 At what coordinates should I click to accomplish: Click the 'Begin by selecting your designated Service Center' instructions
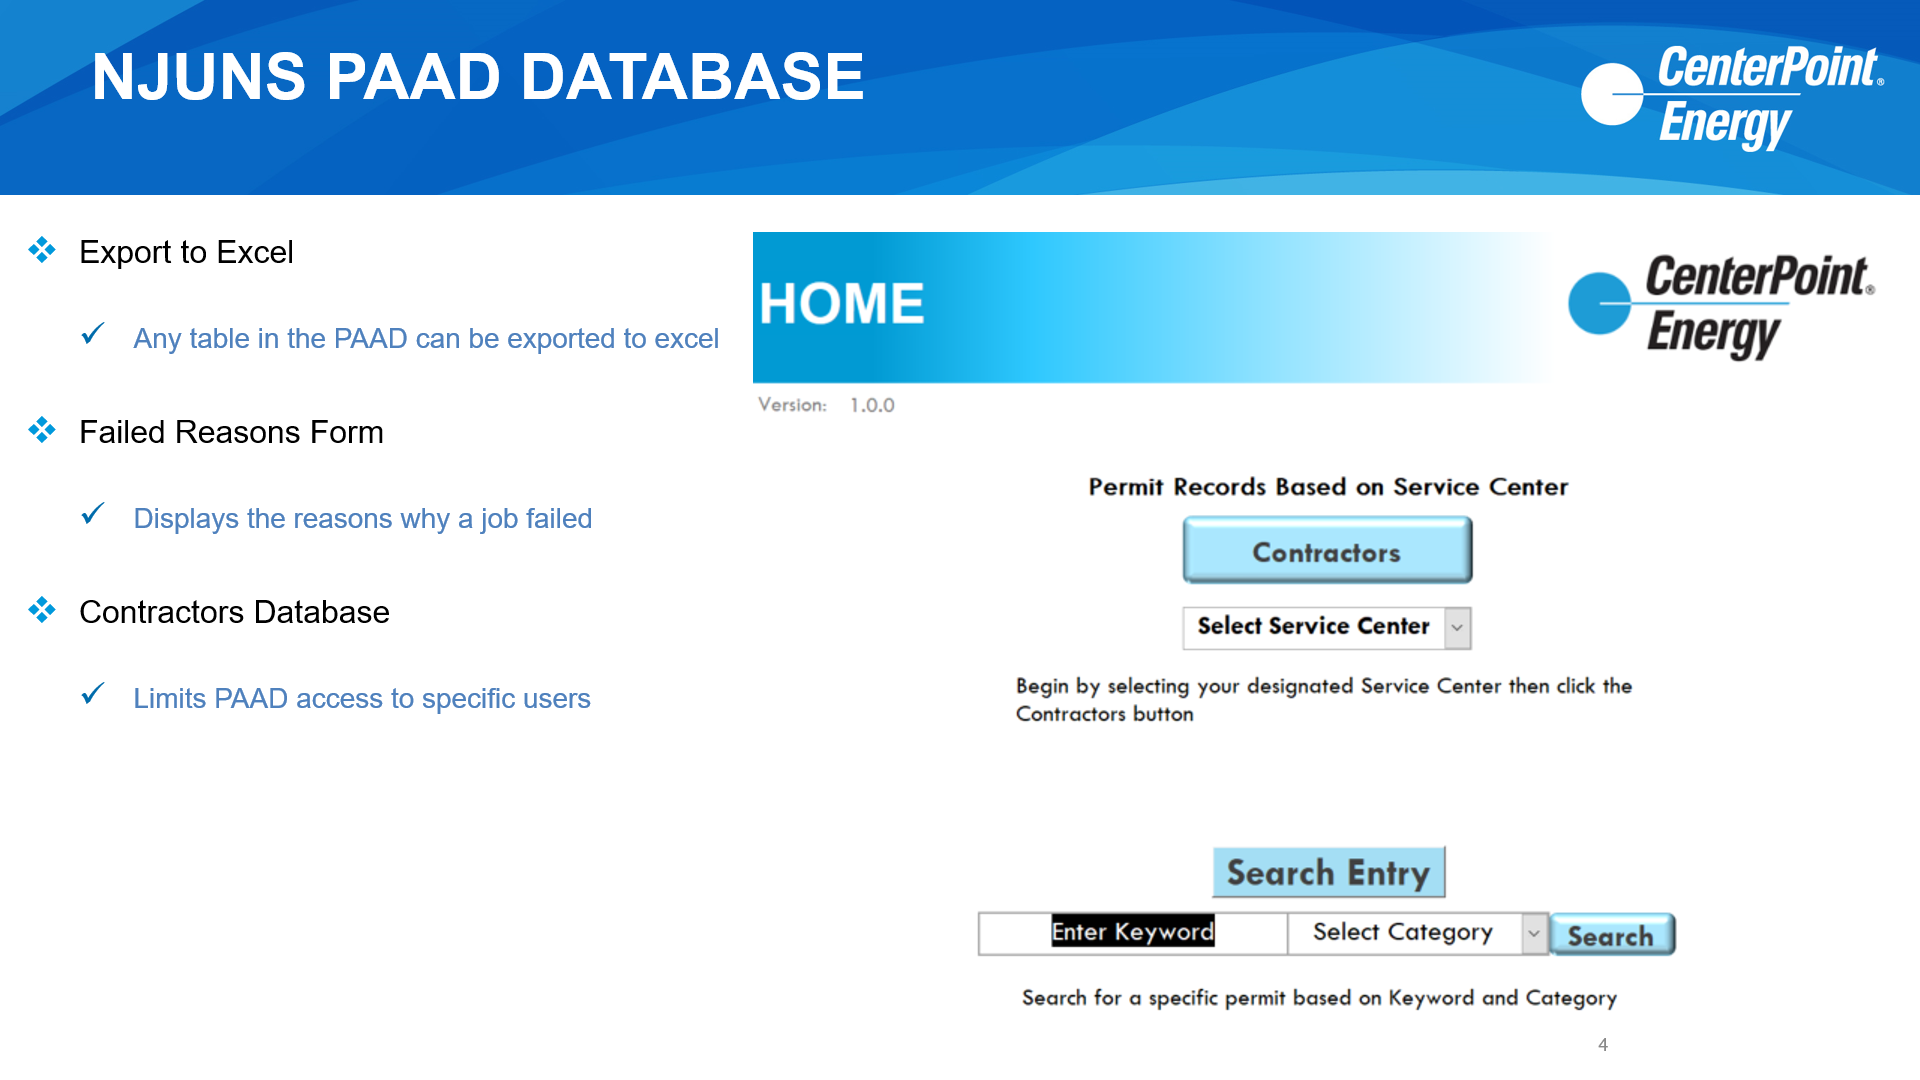1324,699
